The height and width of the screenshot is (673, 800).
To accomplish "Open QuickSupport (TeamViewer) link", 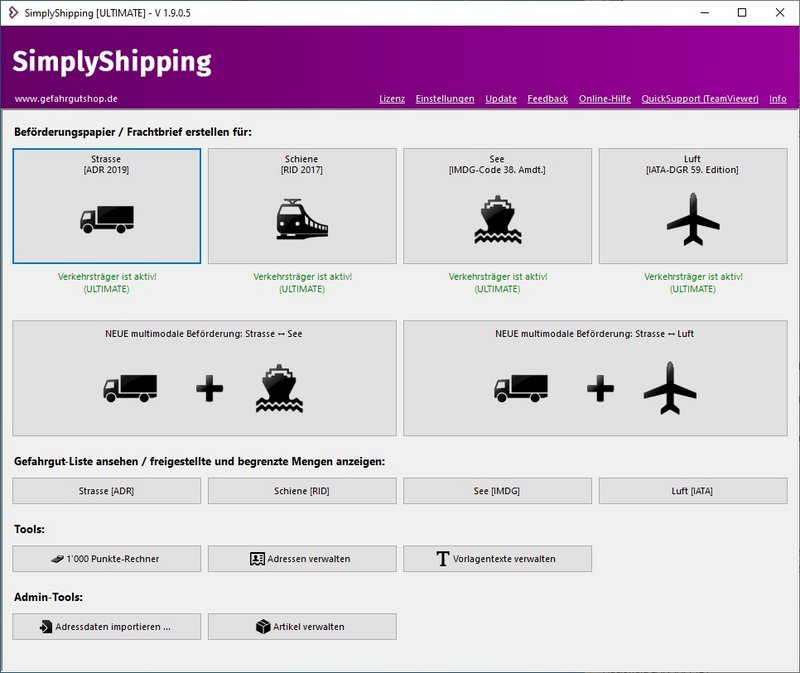I will 699,99.
